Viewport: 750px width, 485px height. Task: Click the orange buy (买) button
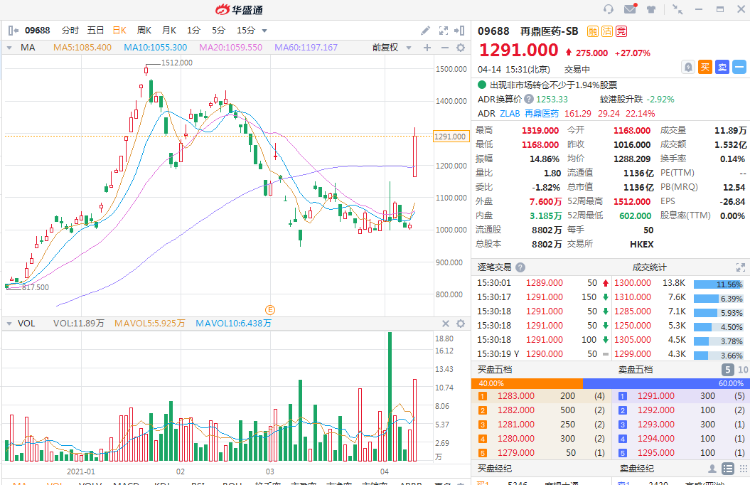coord(705,67)
